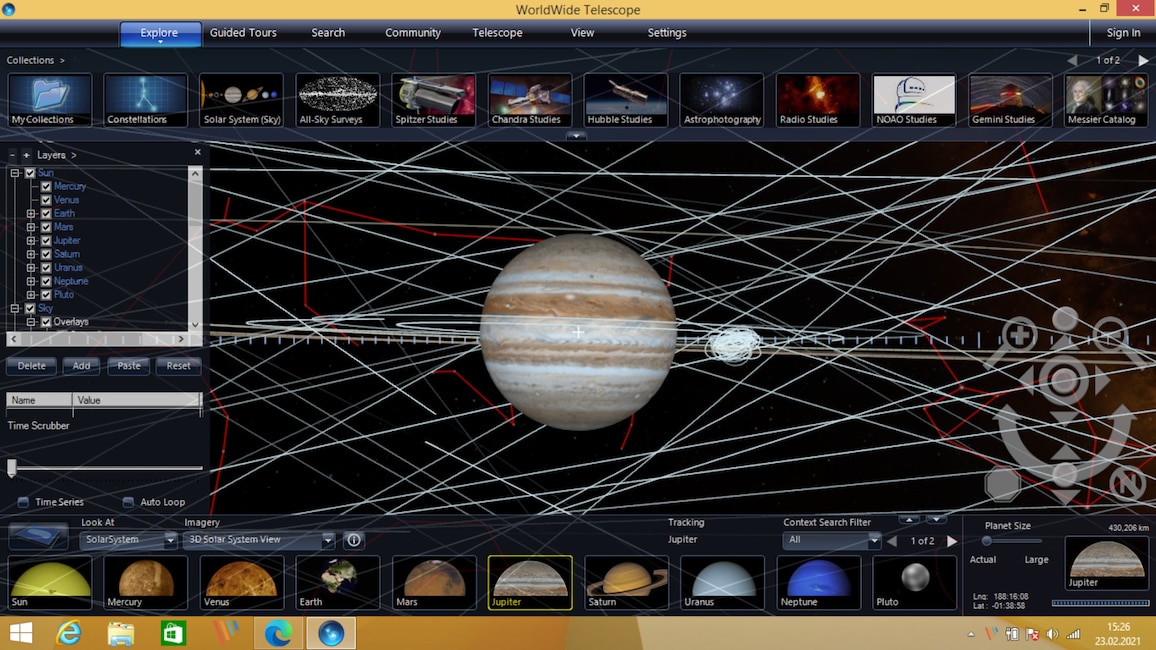Image resolution: width=1156 pixels, height=650 pixels.
Task: Open Gemini Studies collection
Action: 1010,99
